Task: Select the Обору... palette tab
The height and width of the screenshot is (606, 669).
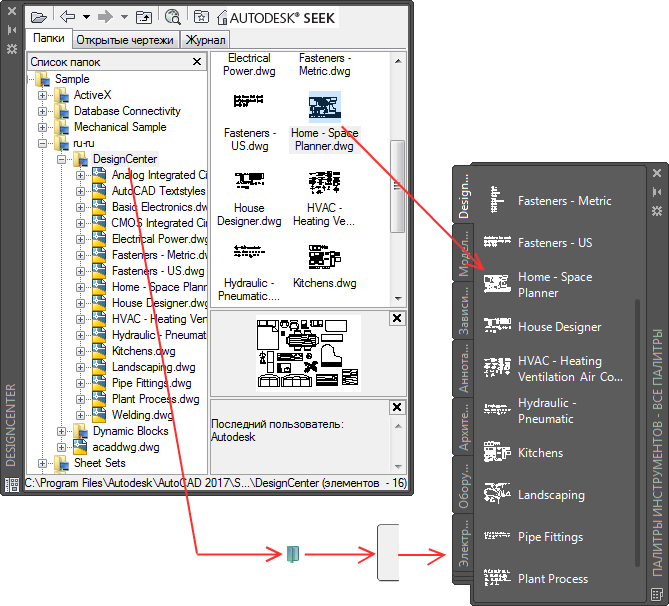Action: point(463,484)
